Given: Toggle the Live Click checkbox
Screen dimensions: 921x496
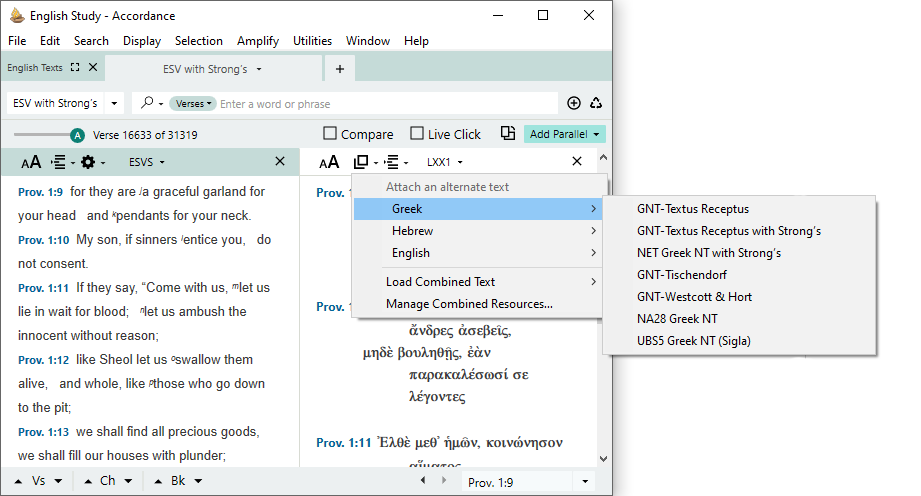Looking at the screenshot, I should [417, 134].
